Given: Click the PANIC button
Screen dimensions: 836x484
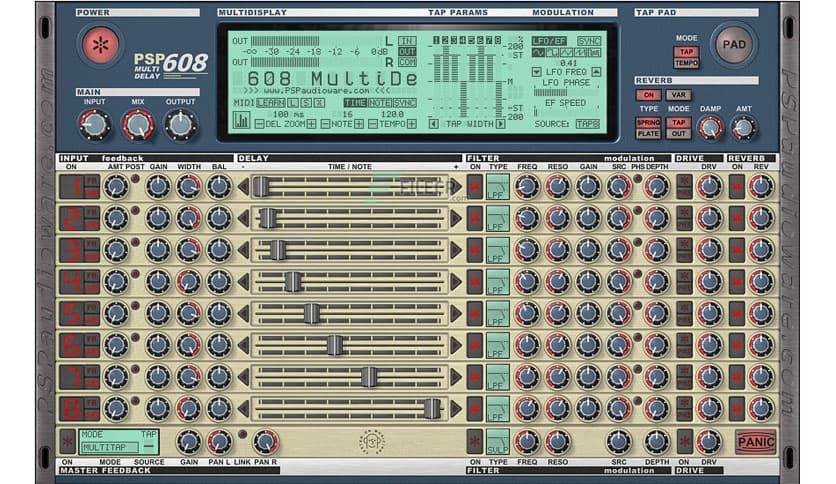Looking at the screenshot, I should coord(755,442).
